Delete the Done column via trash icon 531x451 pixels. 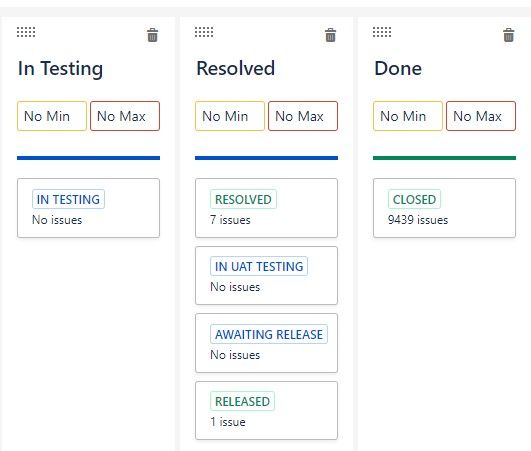coord(509,35)
